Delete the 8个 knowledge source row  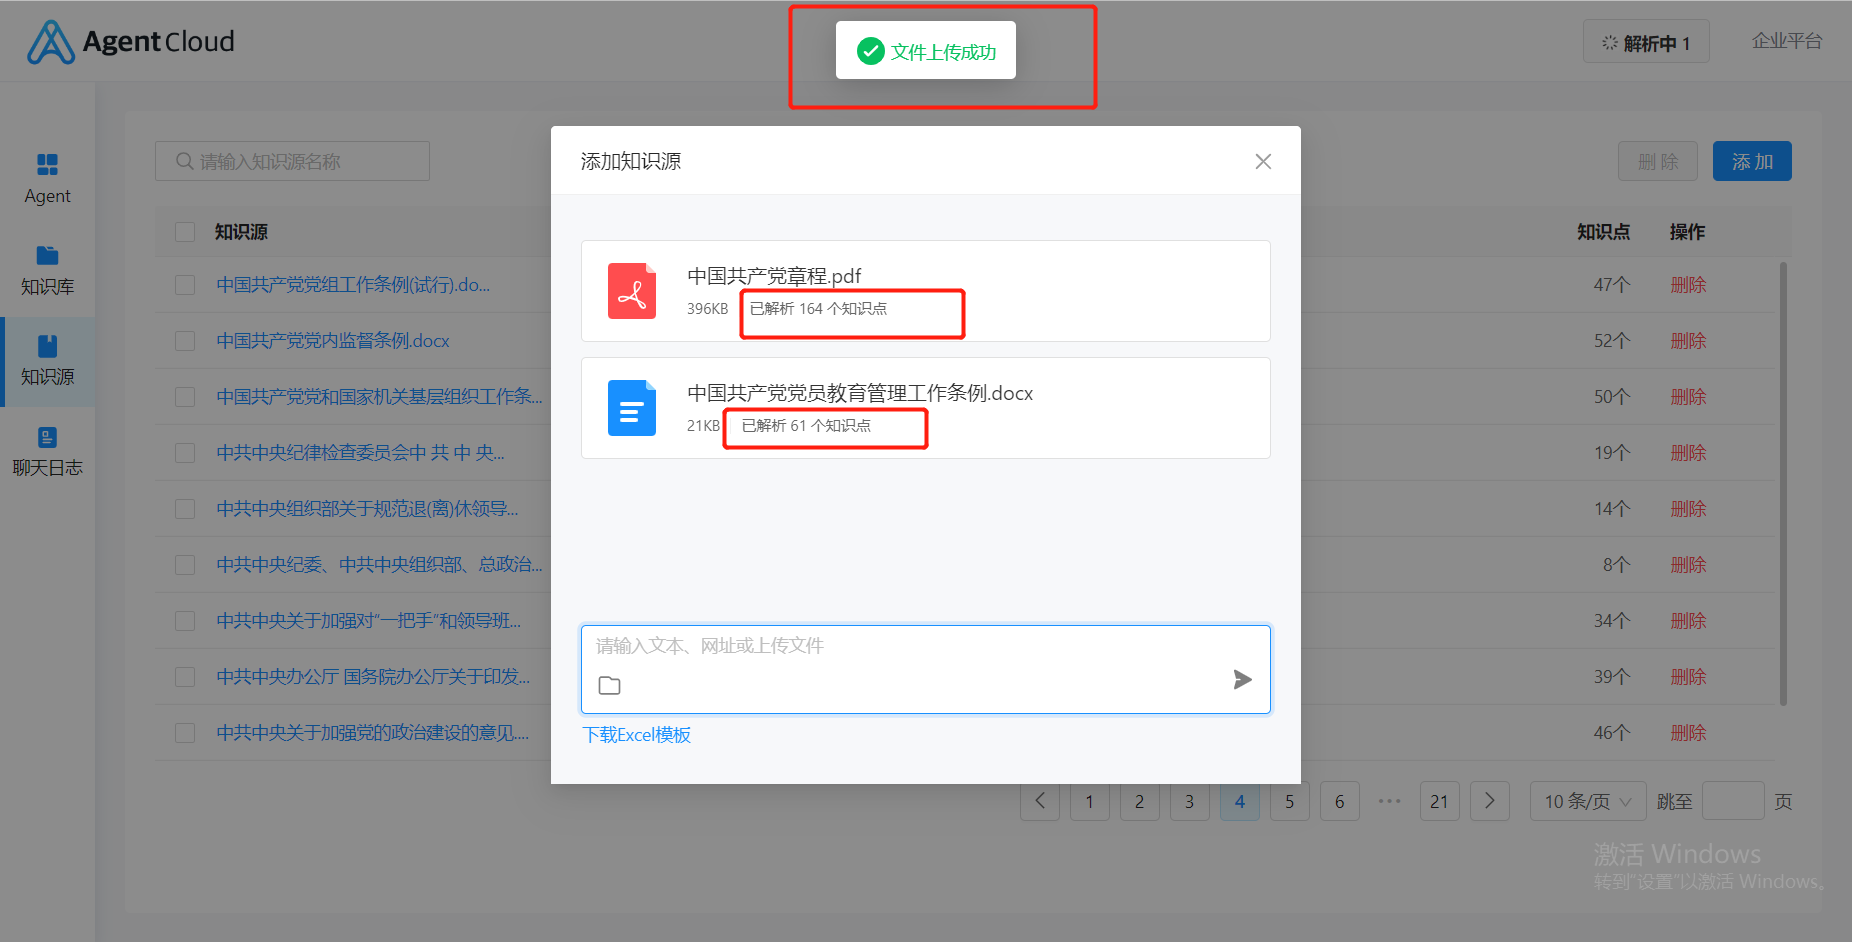(1688, 565)
